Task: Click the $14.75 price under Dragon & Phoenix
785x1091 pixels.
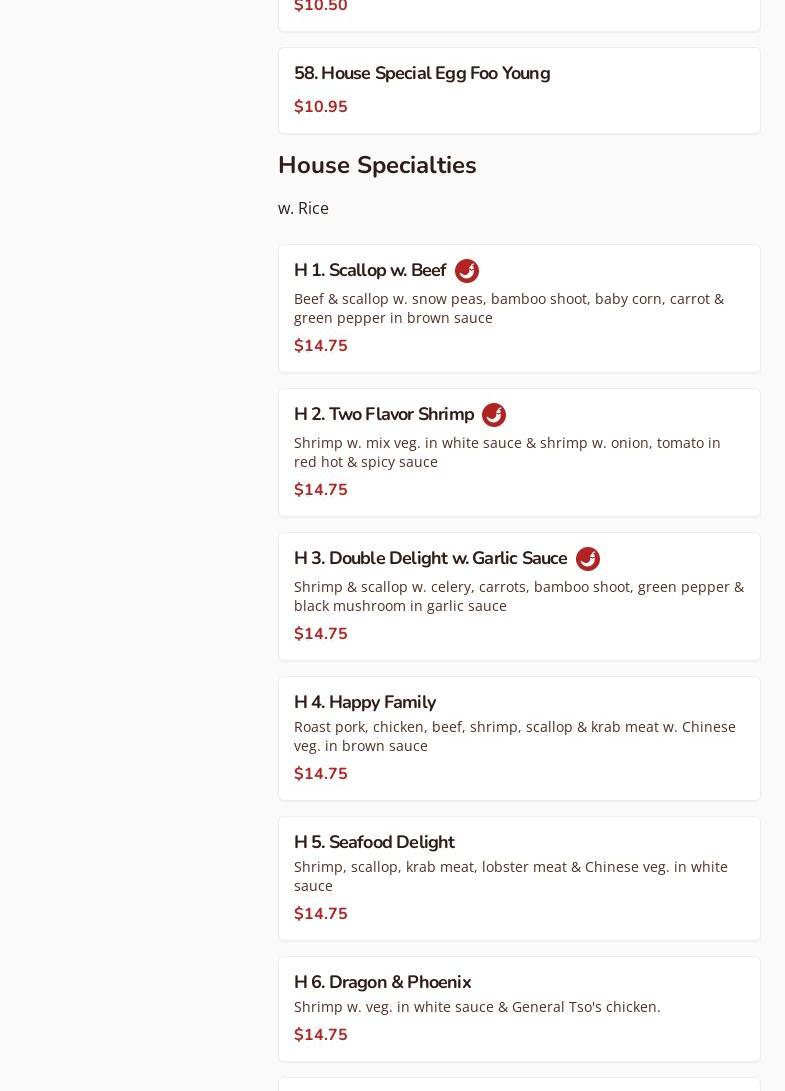Action: [x=321, y=1035]
